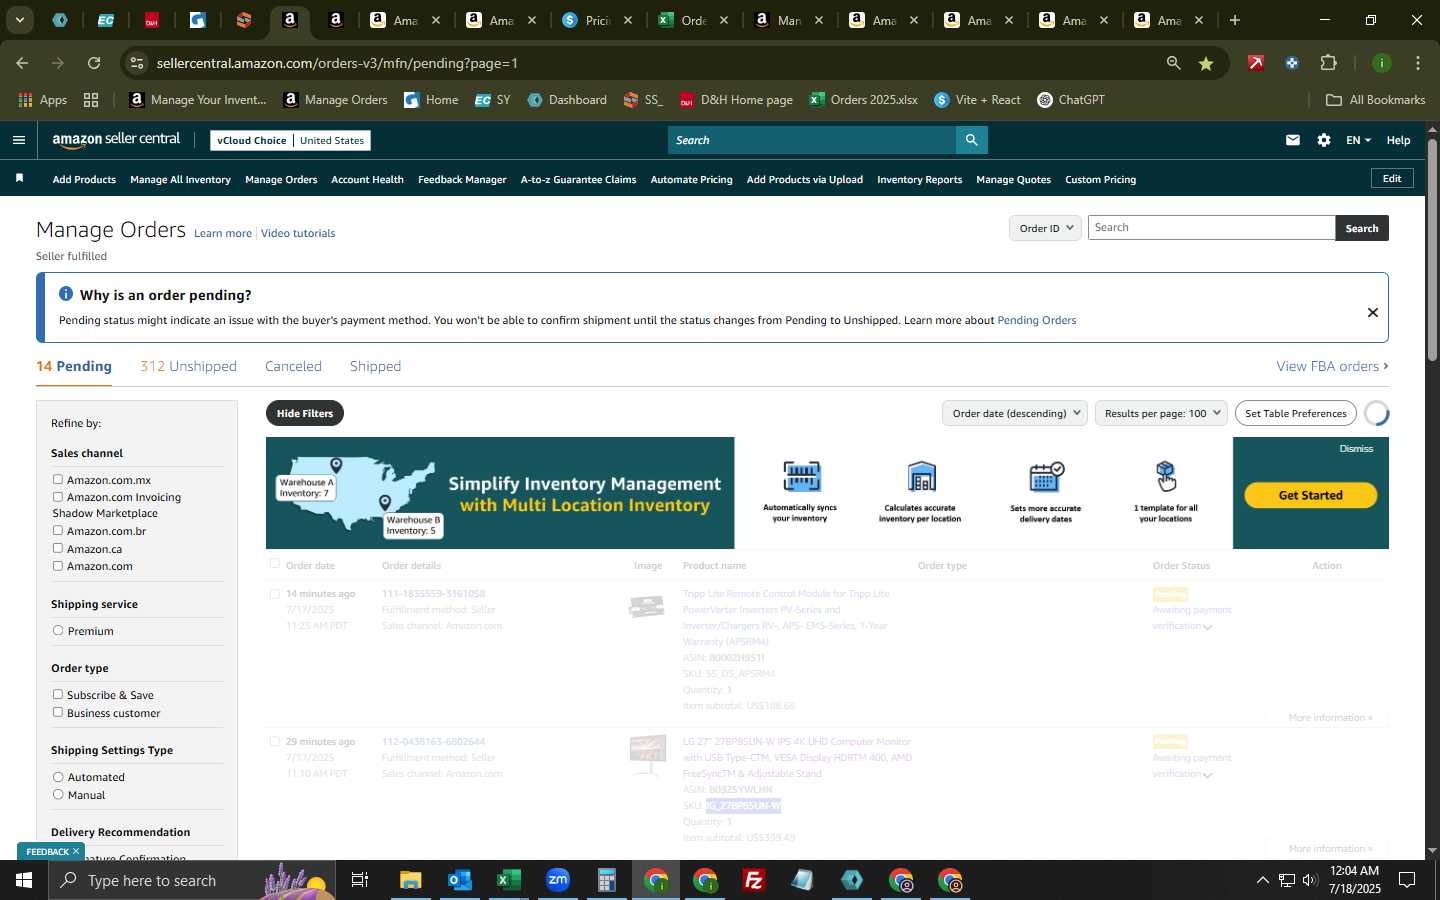Open the Order ID search type dropdown
This screenshot has width=1440, height=900.
(1045, 228)
